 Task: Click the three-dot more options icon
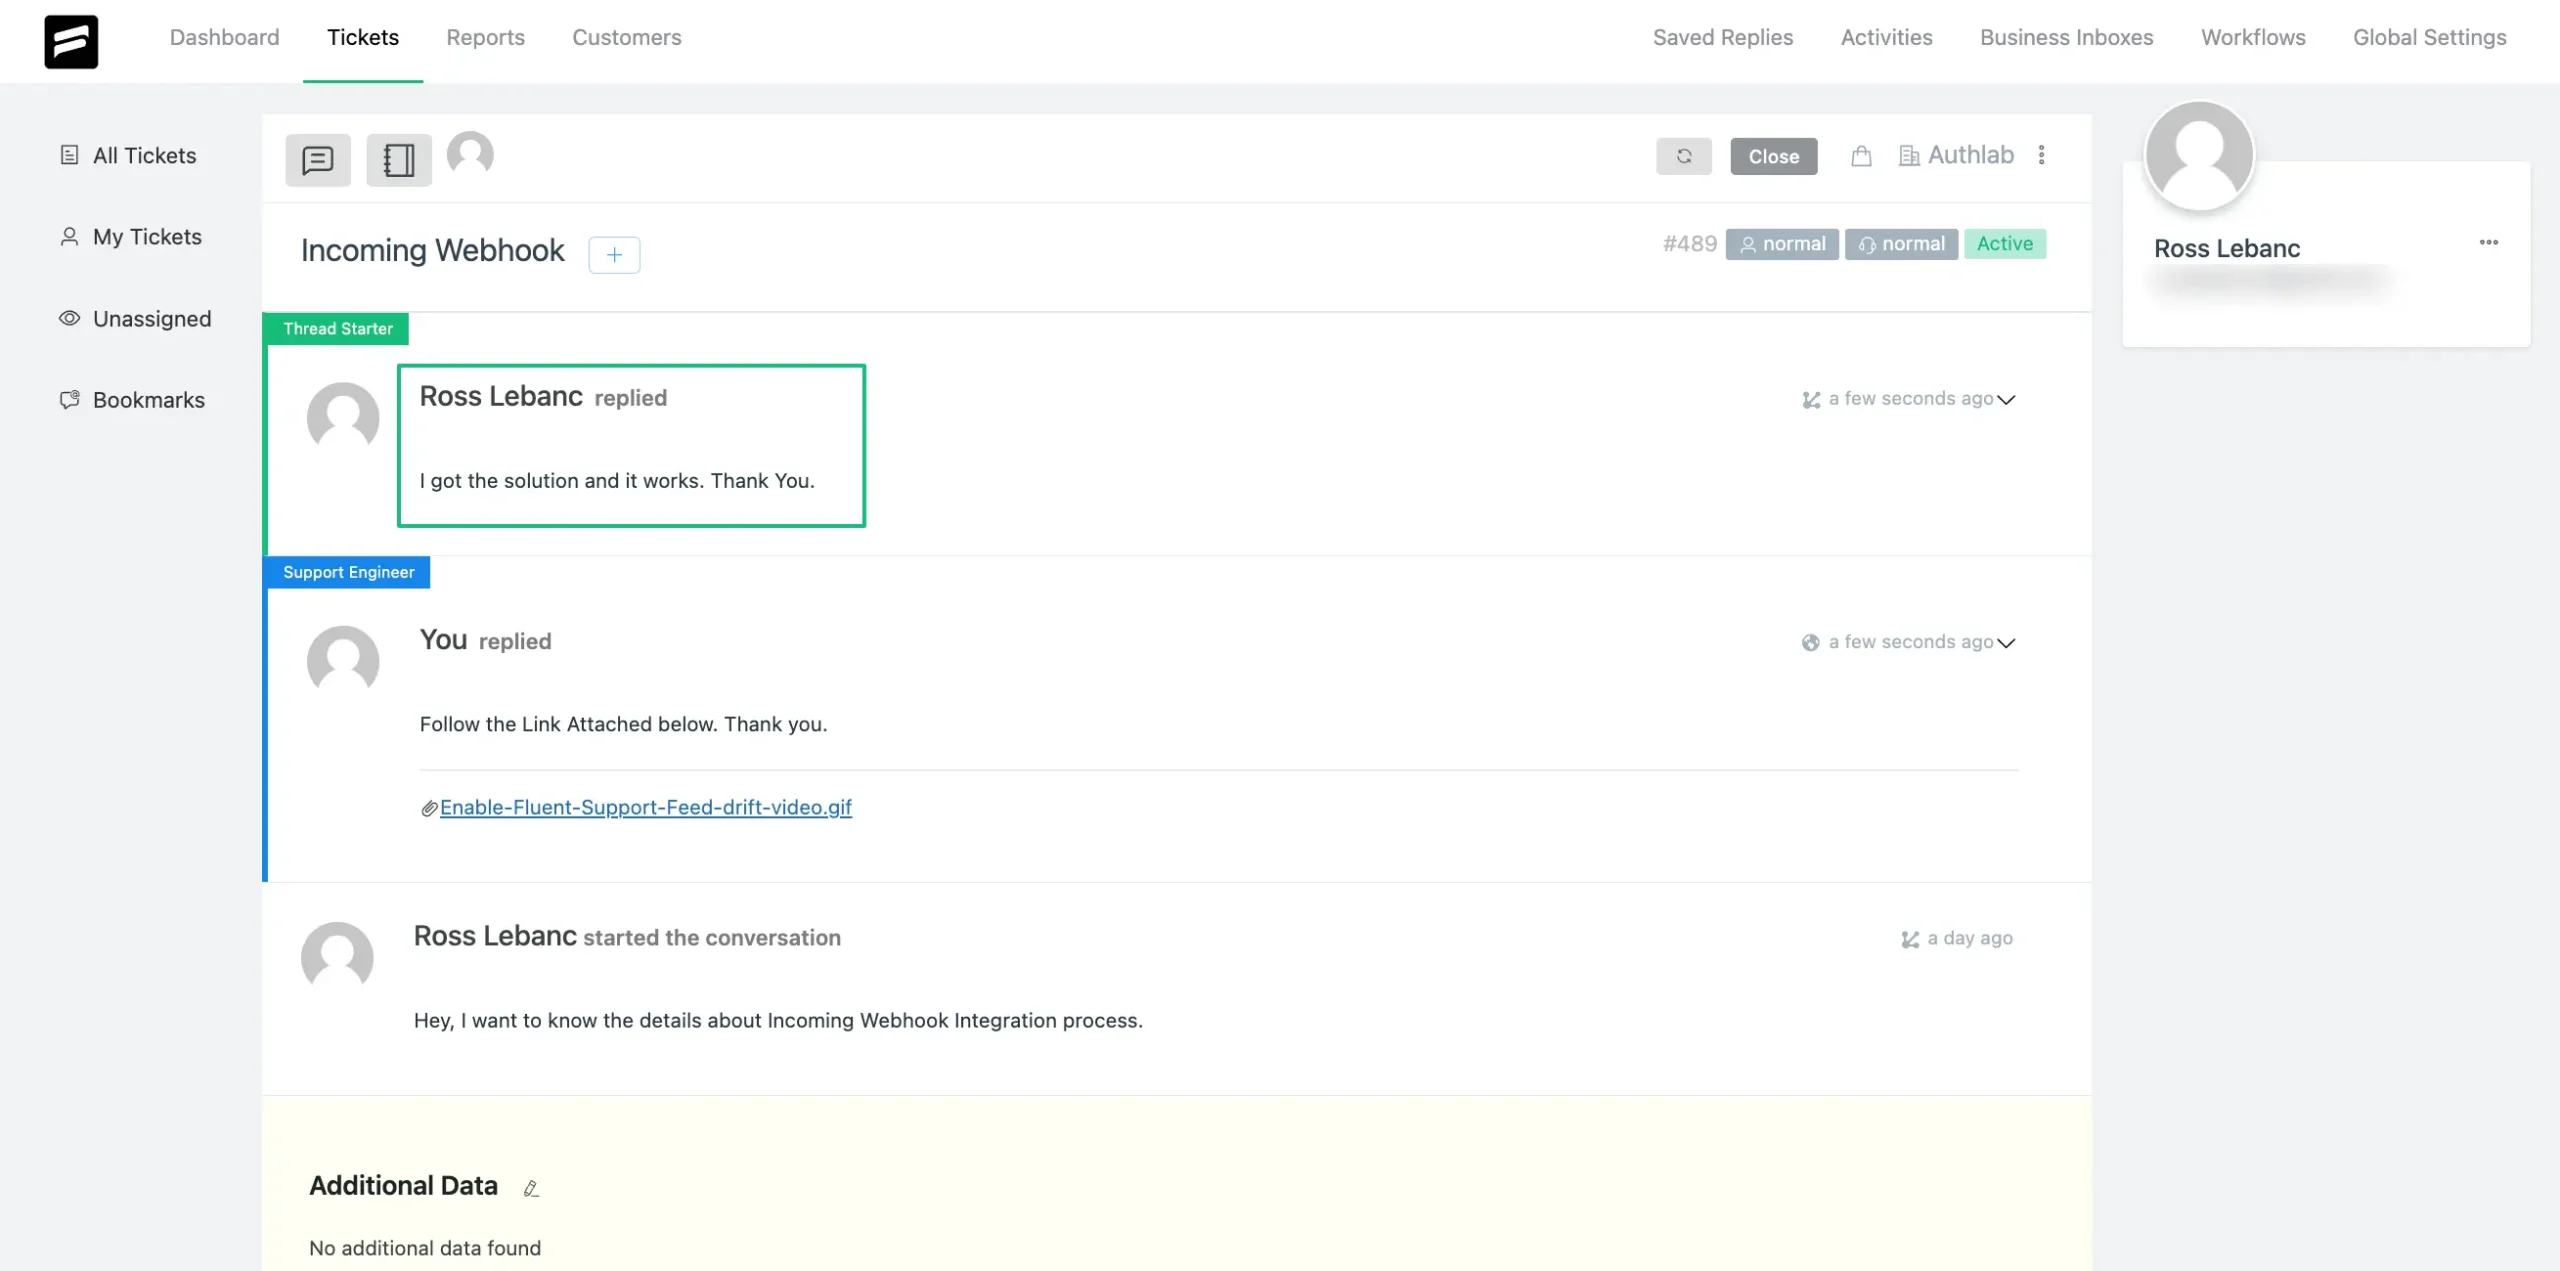coord(2042,155)
